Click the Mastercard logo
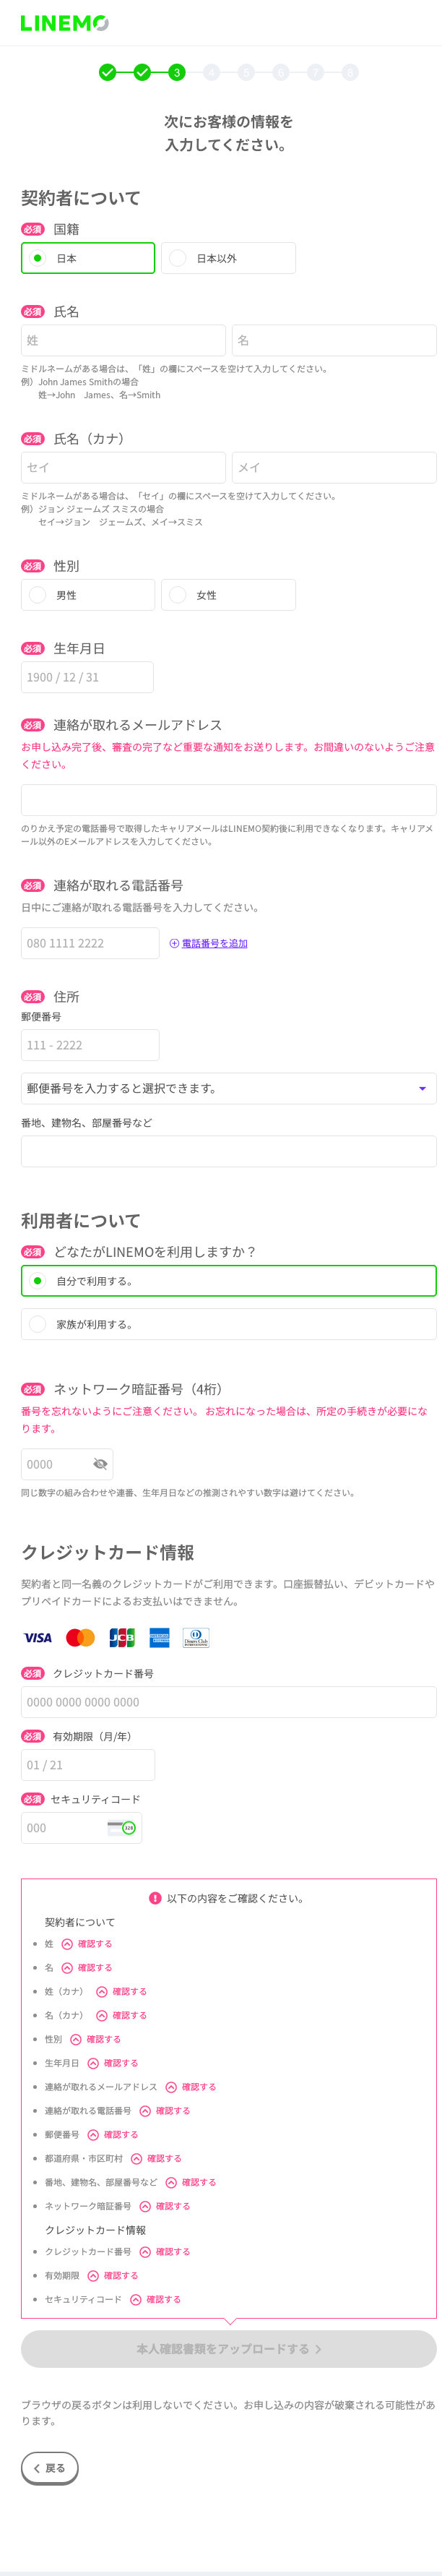Image resolution: width=442 pixels, height=2576 pixels. [80, 1637]
